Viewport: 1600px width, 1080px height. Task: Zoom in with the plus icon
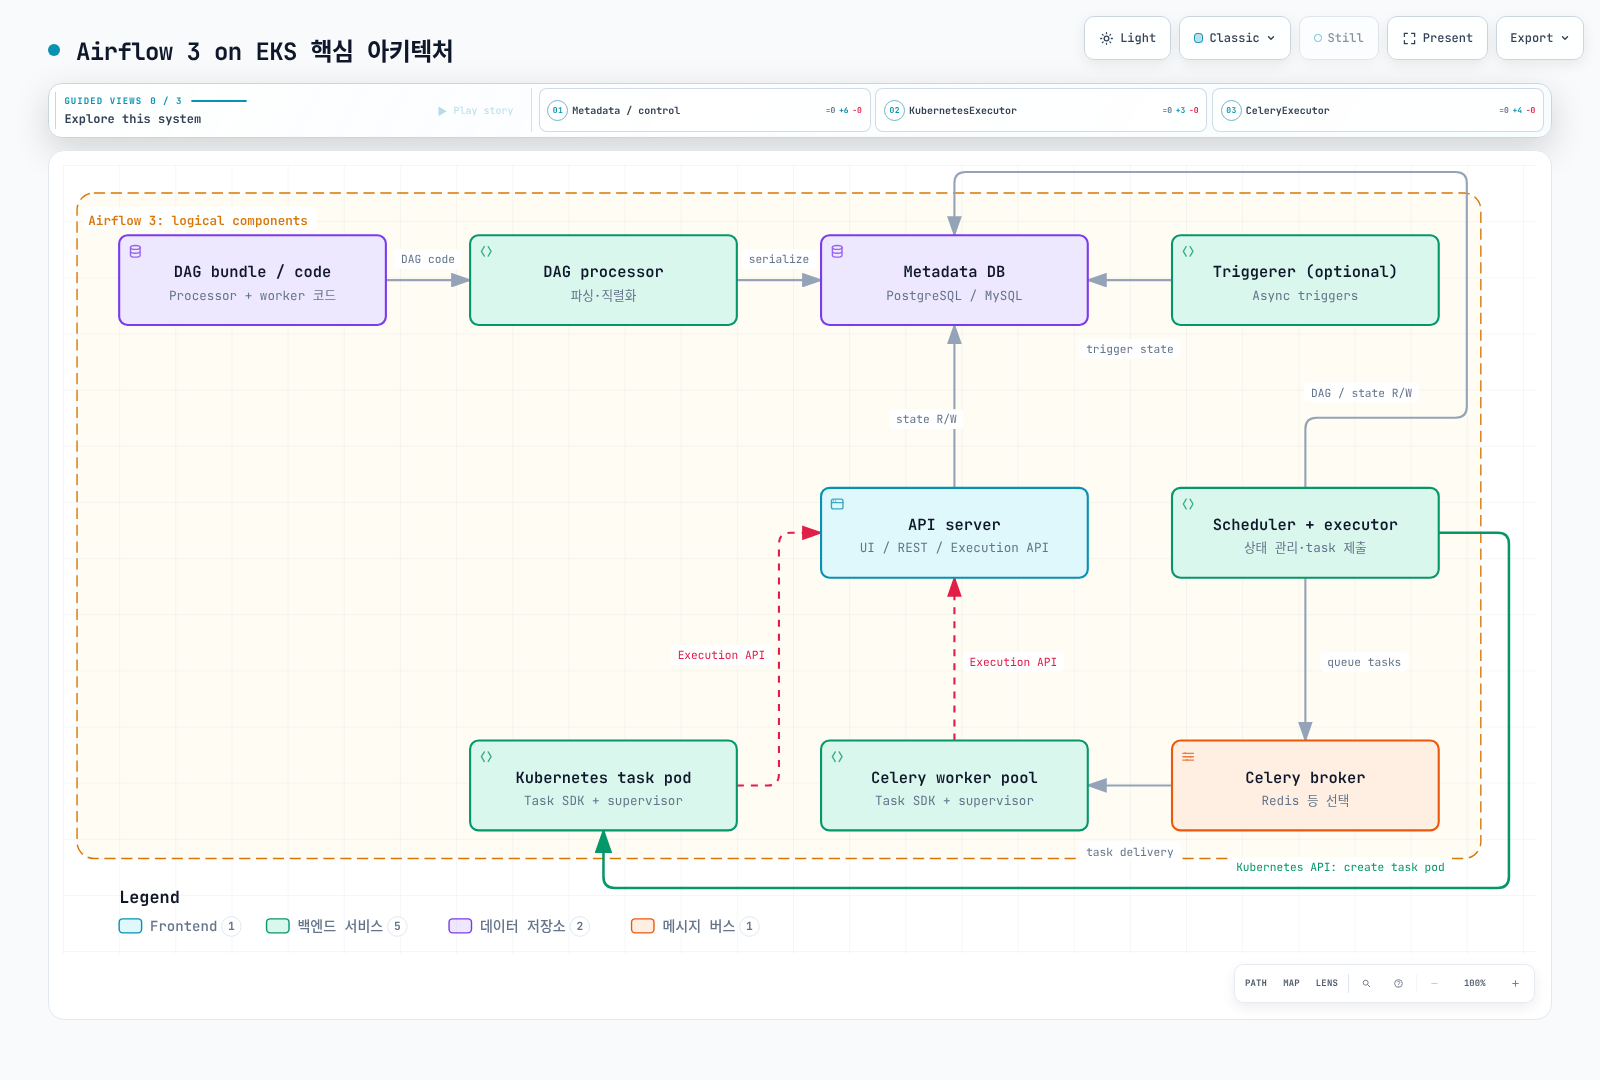click(x=1515, y=983)
